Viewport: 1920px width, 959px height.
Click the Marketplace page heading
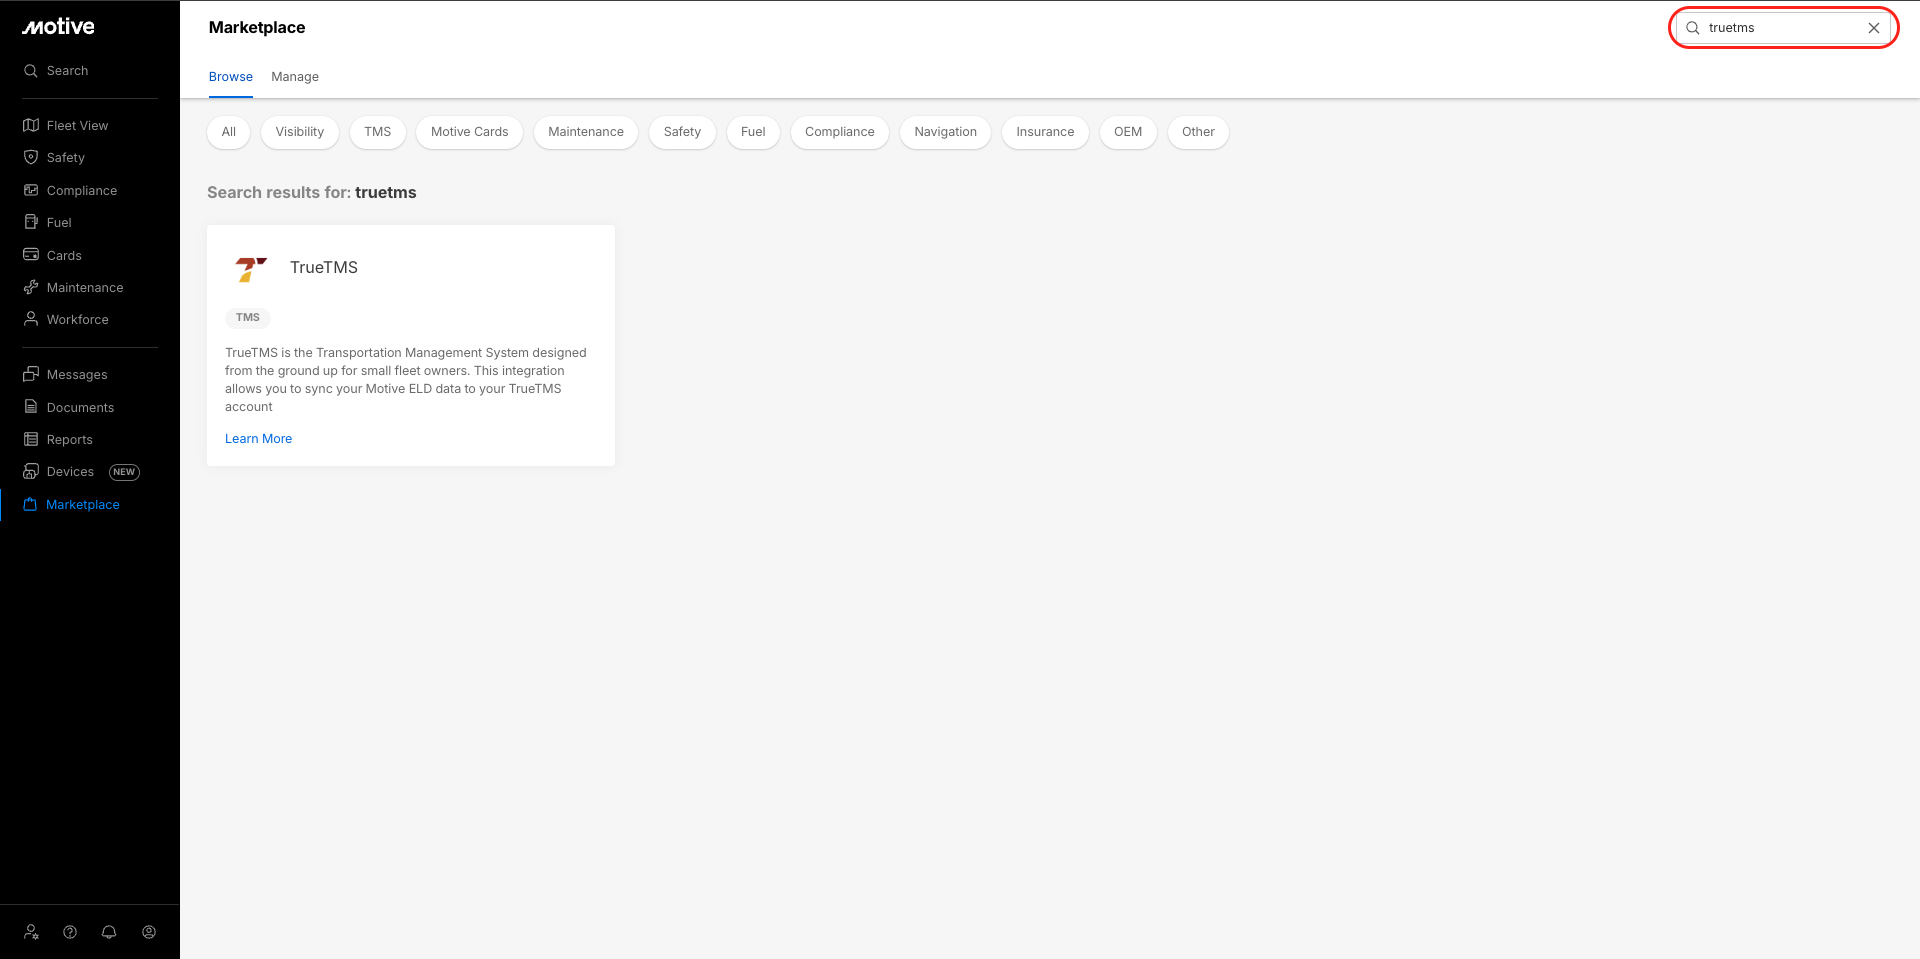[257, 28]
